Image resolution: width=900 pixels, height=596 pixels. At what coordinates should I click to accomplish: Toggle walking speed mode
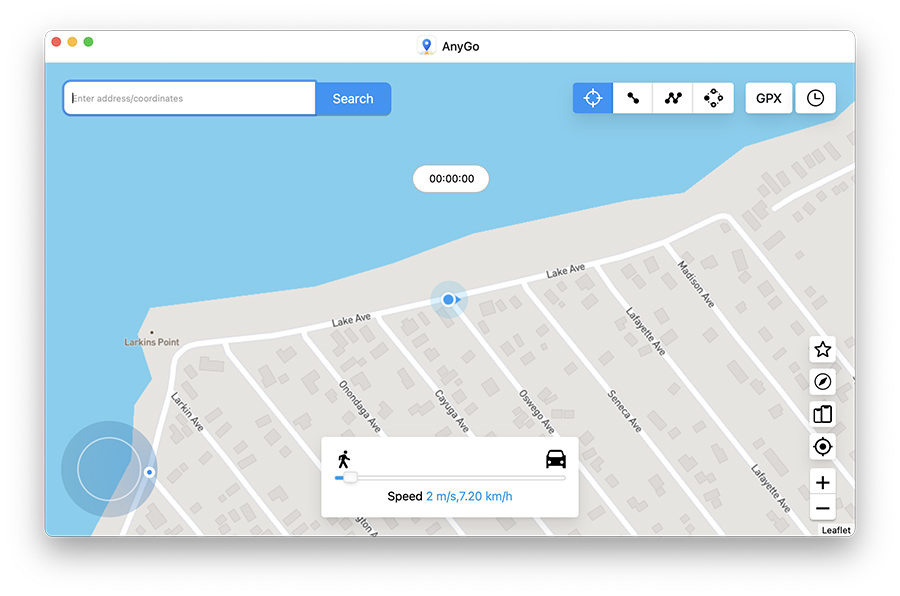[345, 457]
